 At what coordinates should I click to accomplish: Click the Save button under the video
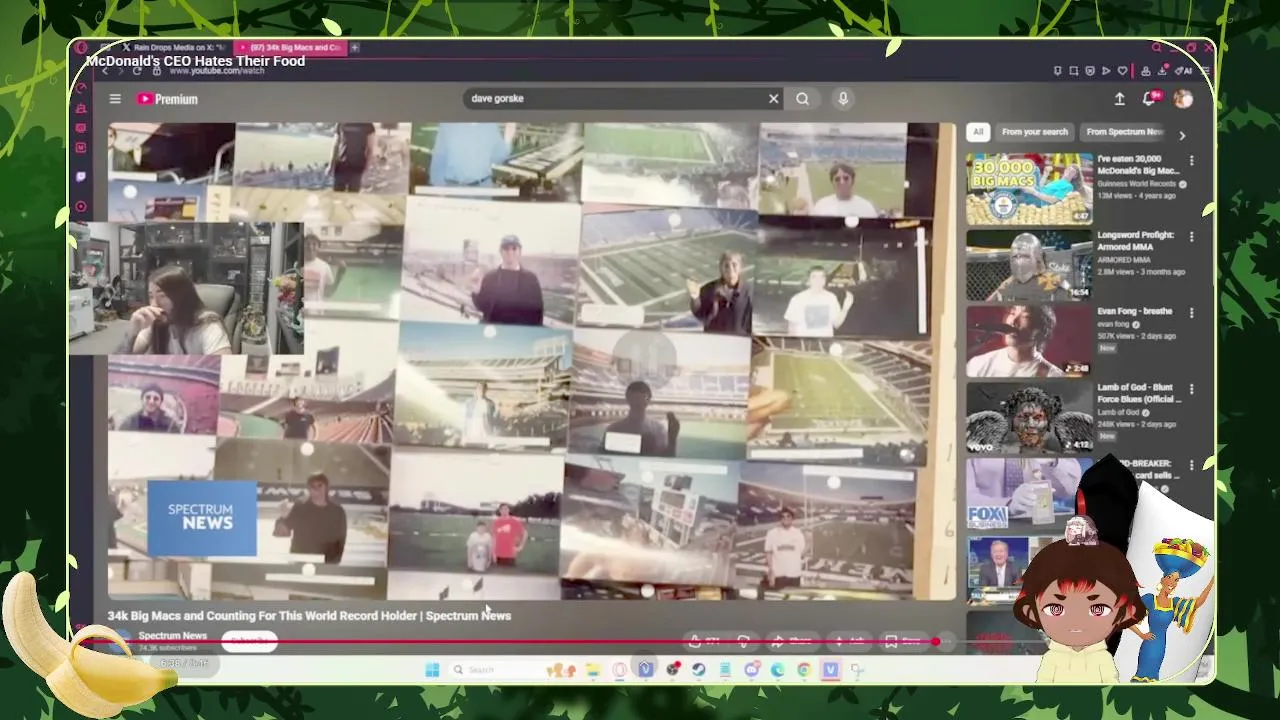(x=903, y=641)
